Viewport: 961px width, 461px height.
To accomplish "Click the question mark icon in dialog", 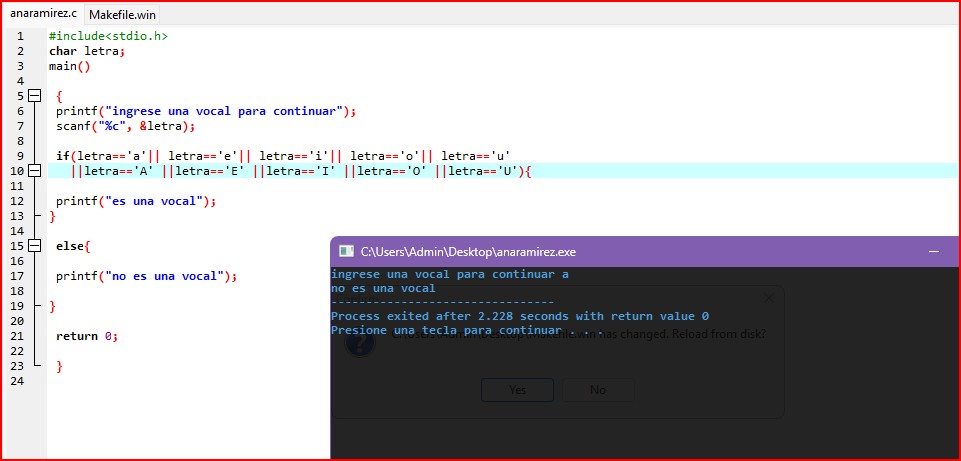I will (360, 342).
